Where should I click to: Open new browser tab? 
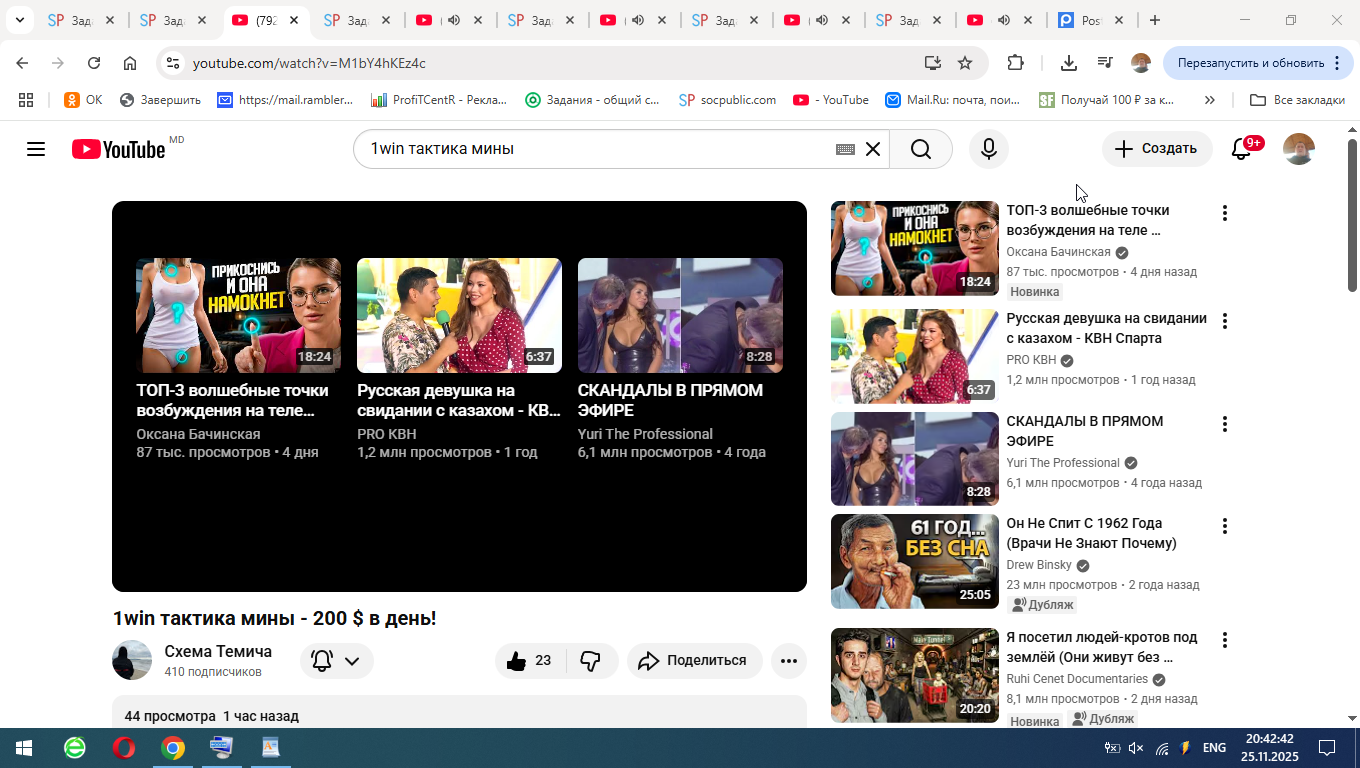[1155, 20]
